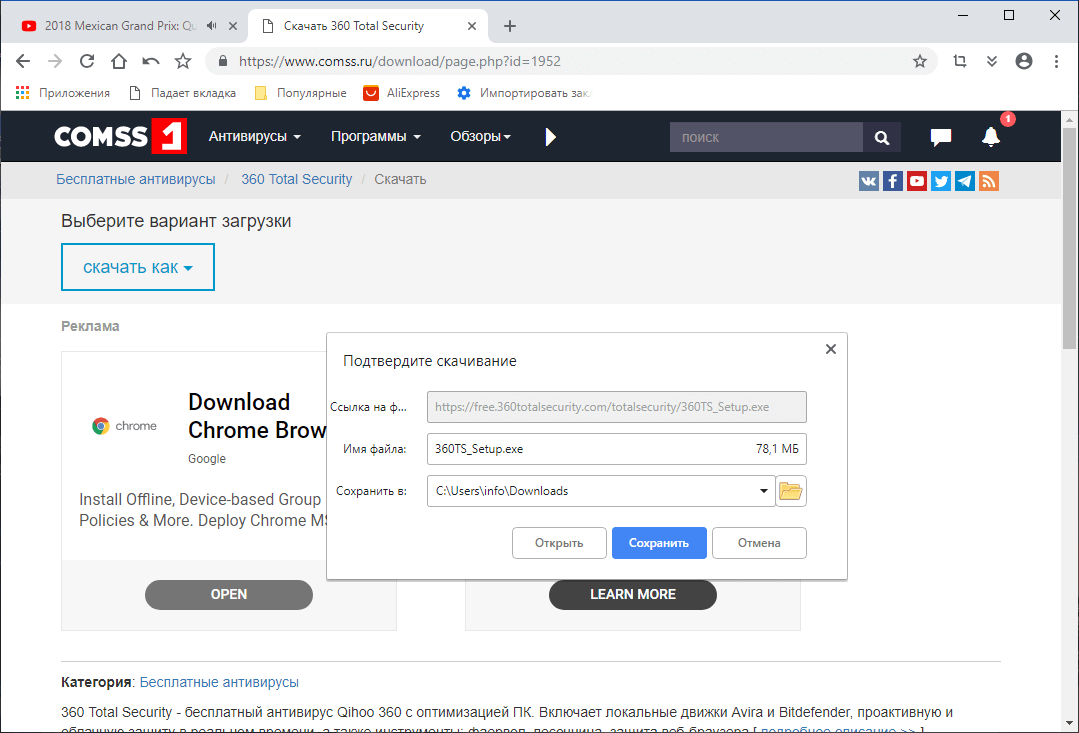Image resolution: width=1079 pixels, height=733 pixels.
Task: Click the crop/capture extension icon
Action: [960, 61]
